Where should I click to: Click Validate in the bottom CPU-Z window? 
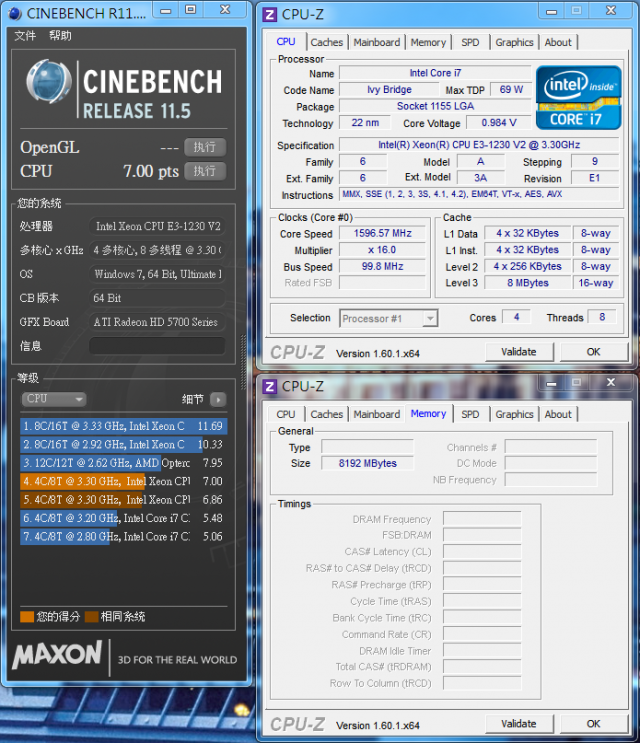(519, 724)
